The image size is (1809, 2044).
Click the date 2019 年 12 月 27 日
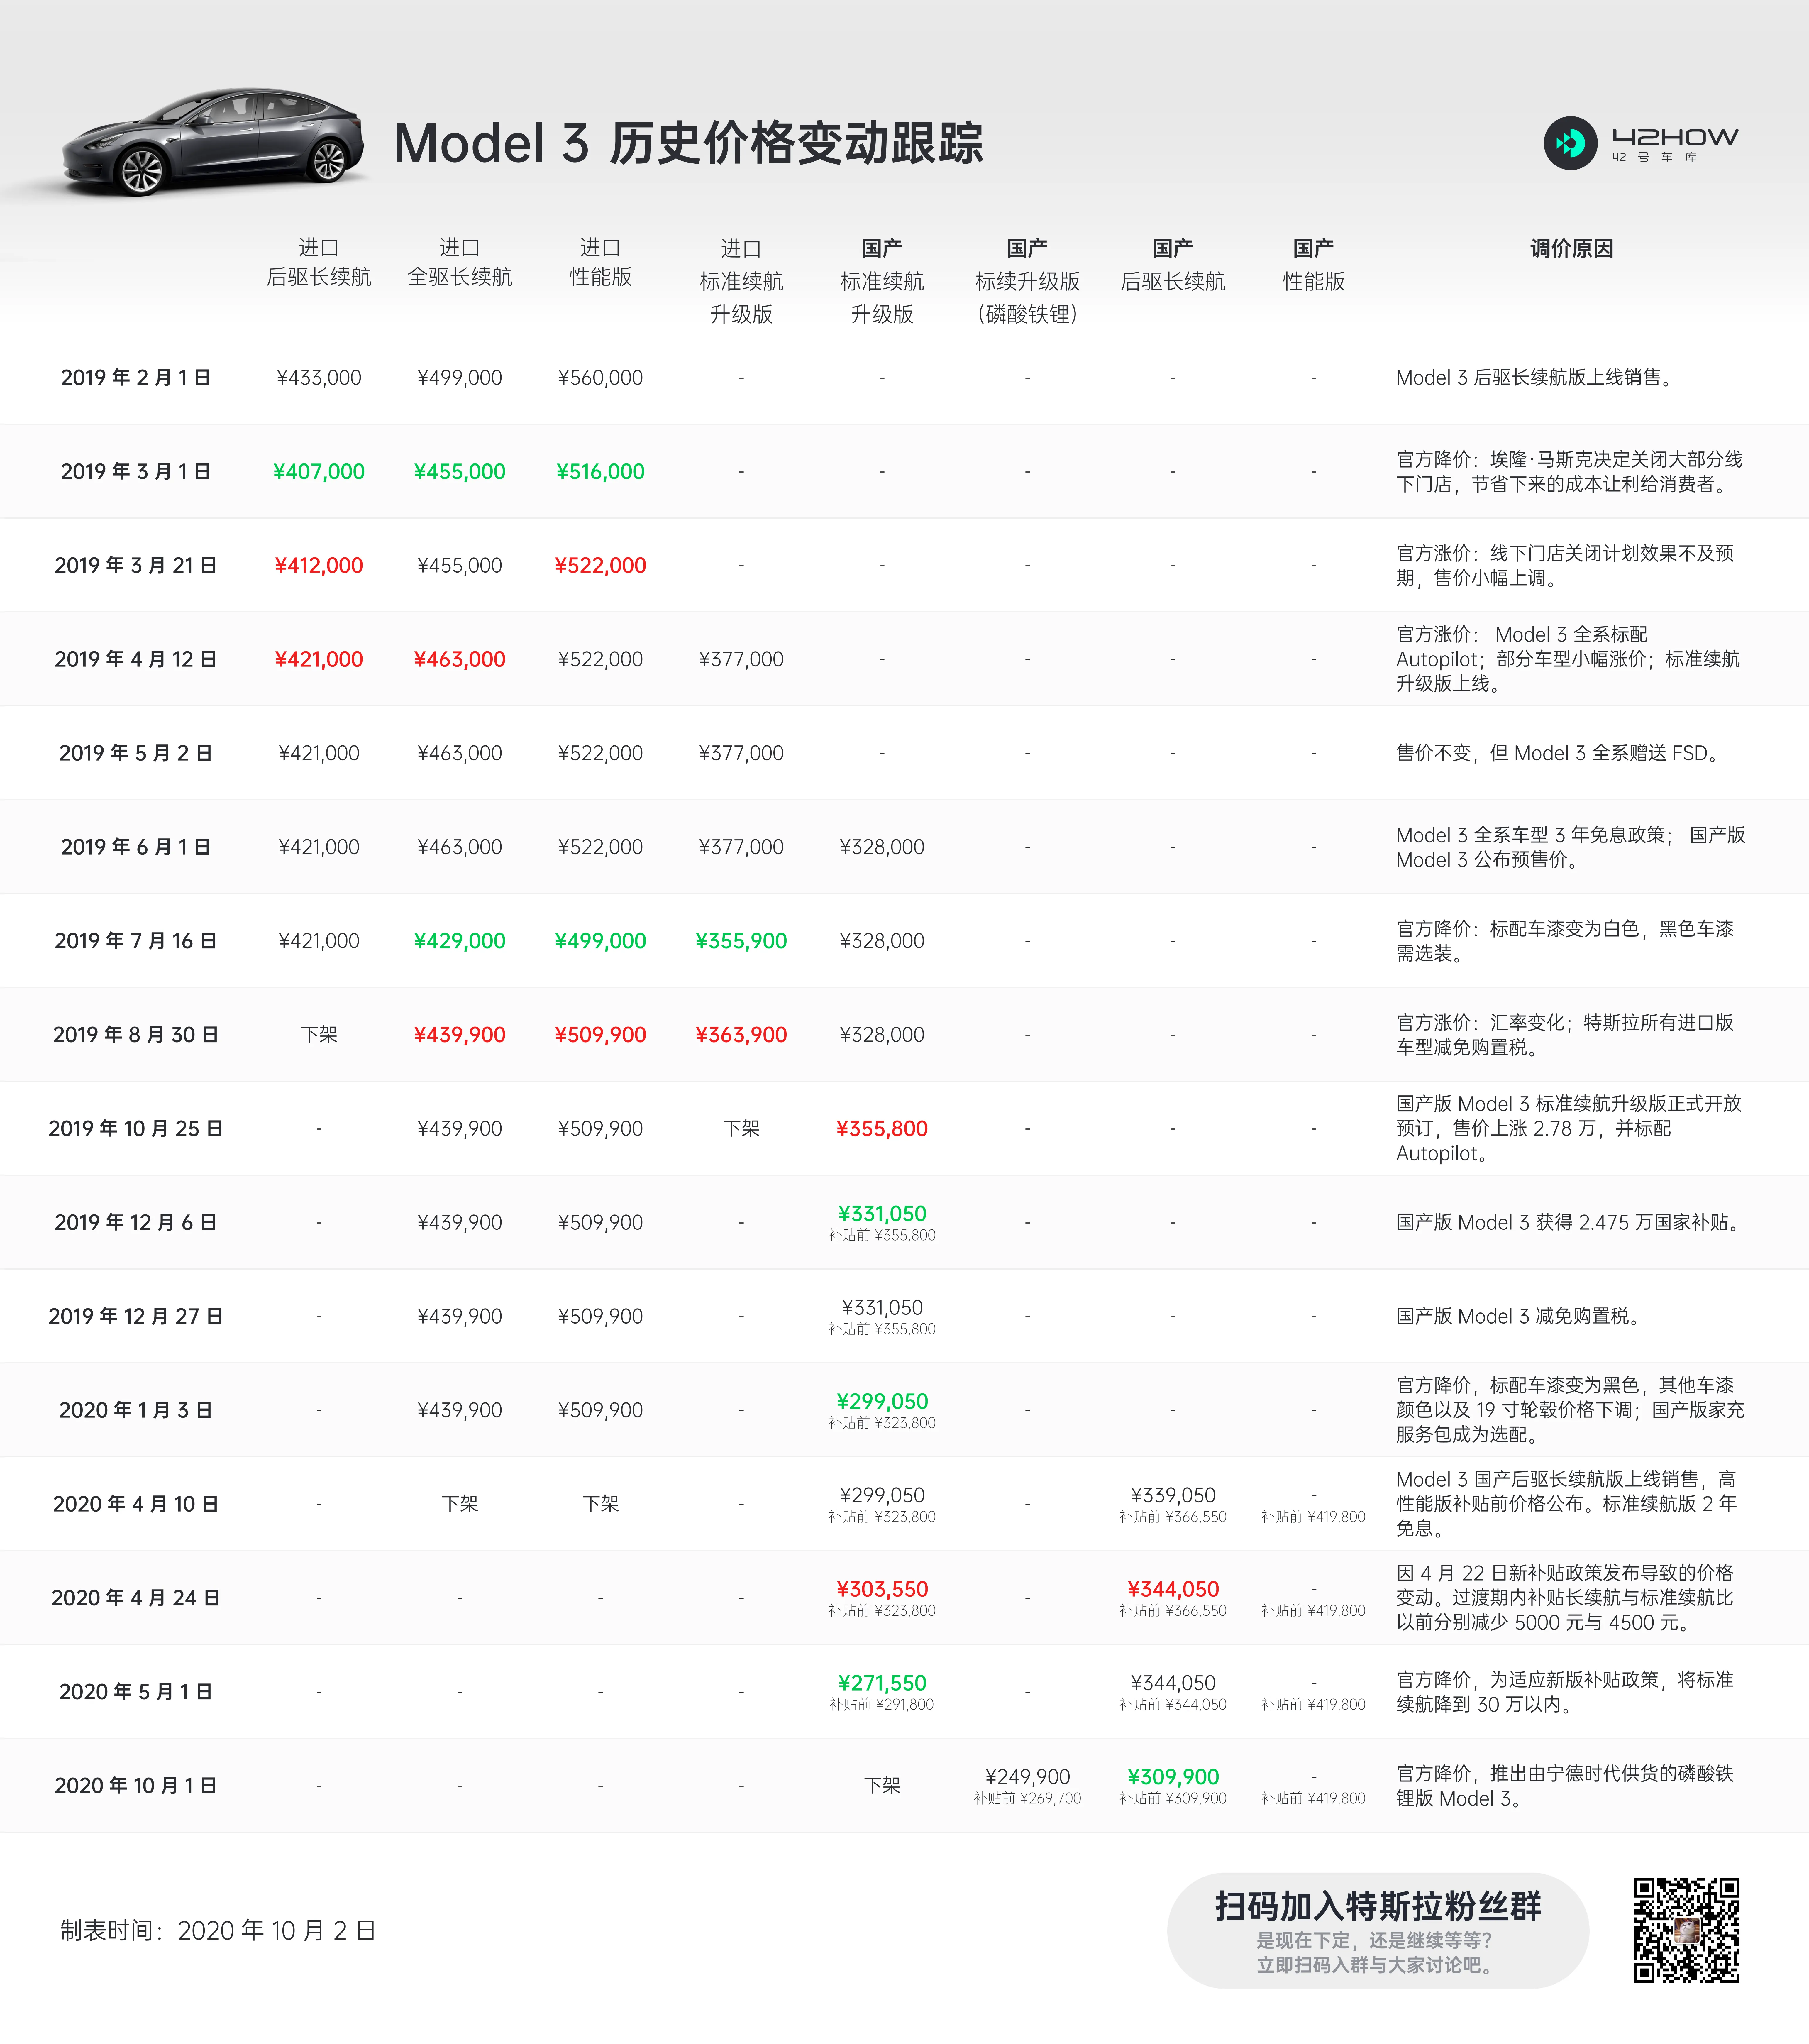(136, 1316)
